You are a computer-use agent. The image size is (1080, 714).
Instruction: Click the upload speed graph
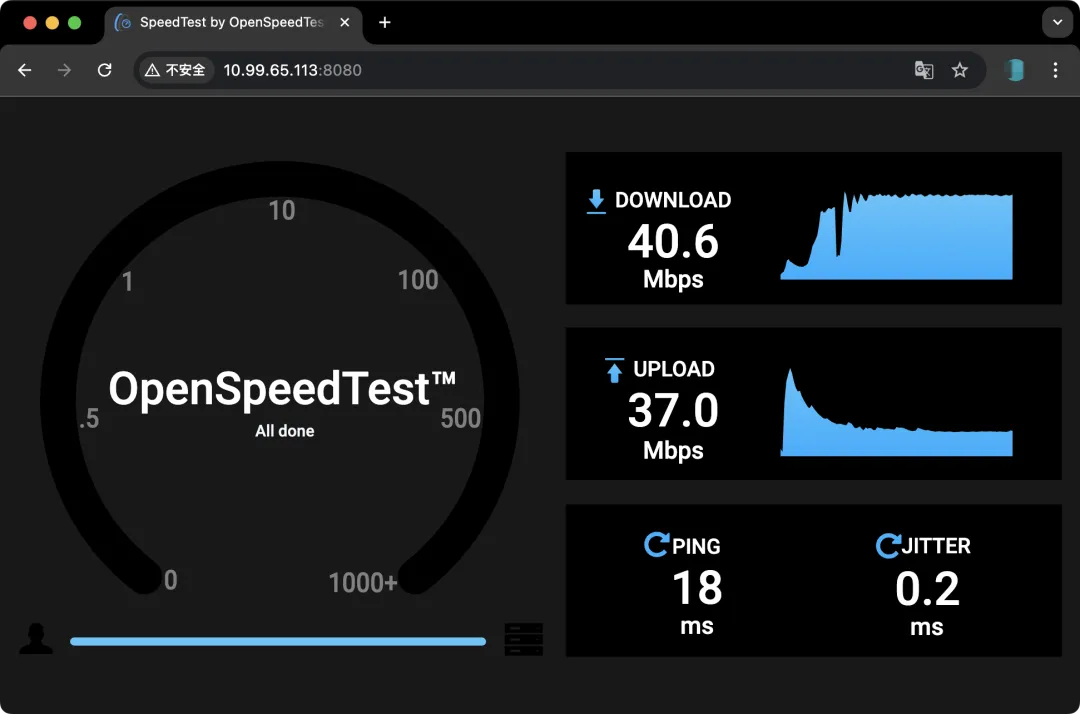click(896, 412)
